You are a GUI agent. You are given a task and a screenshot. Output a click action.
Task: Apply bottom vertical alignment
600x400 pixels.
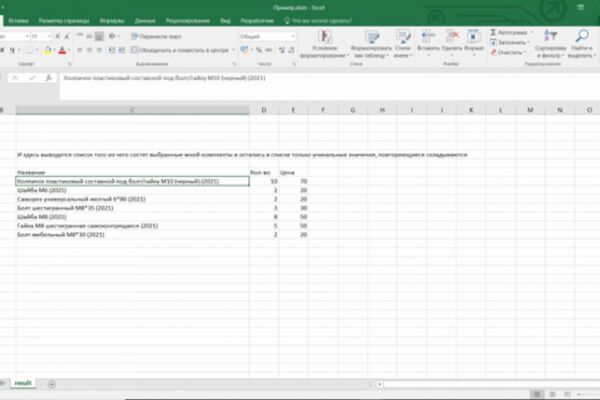[99, 36]
